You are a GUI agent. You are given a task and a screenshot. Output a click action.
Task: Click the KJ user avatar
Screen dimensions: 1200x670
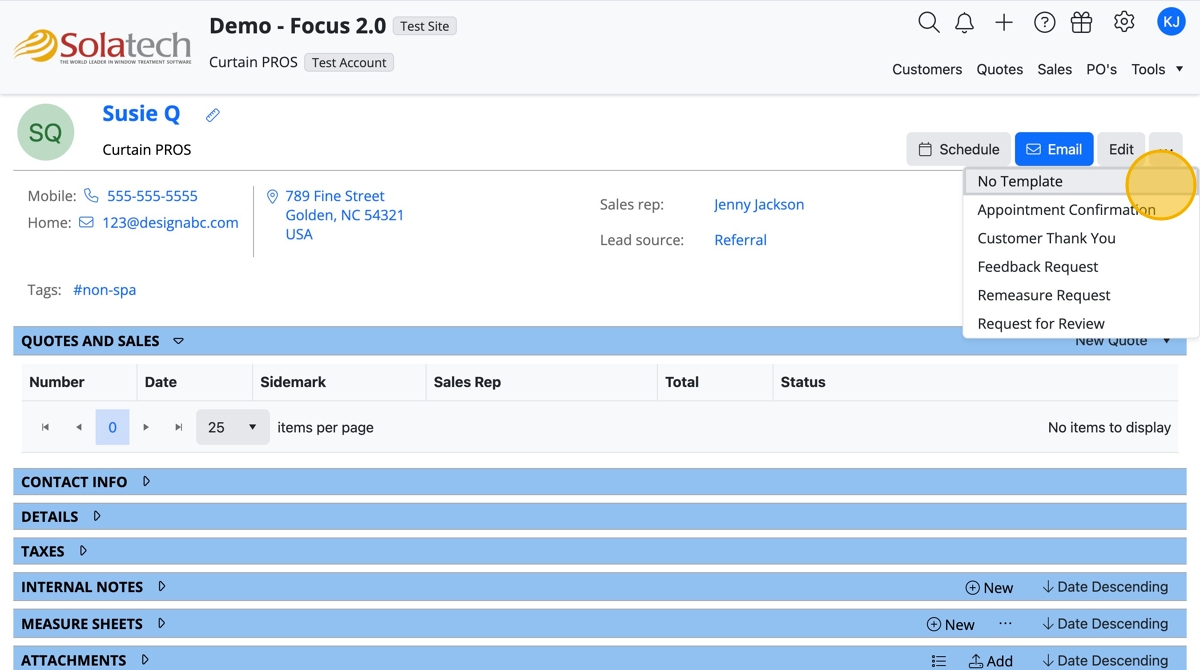(x=1170, y=21)
